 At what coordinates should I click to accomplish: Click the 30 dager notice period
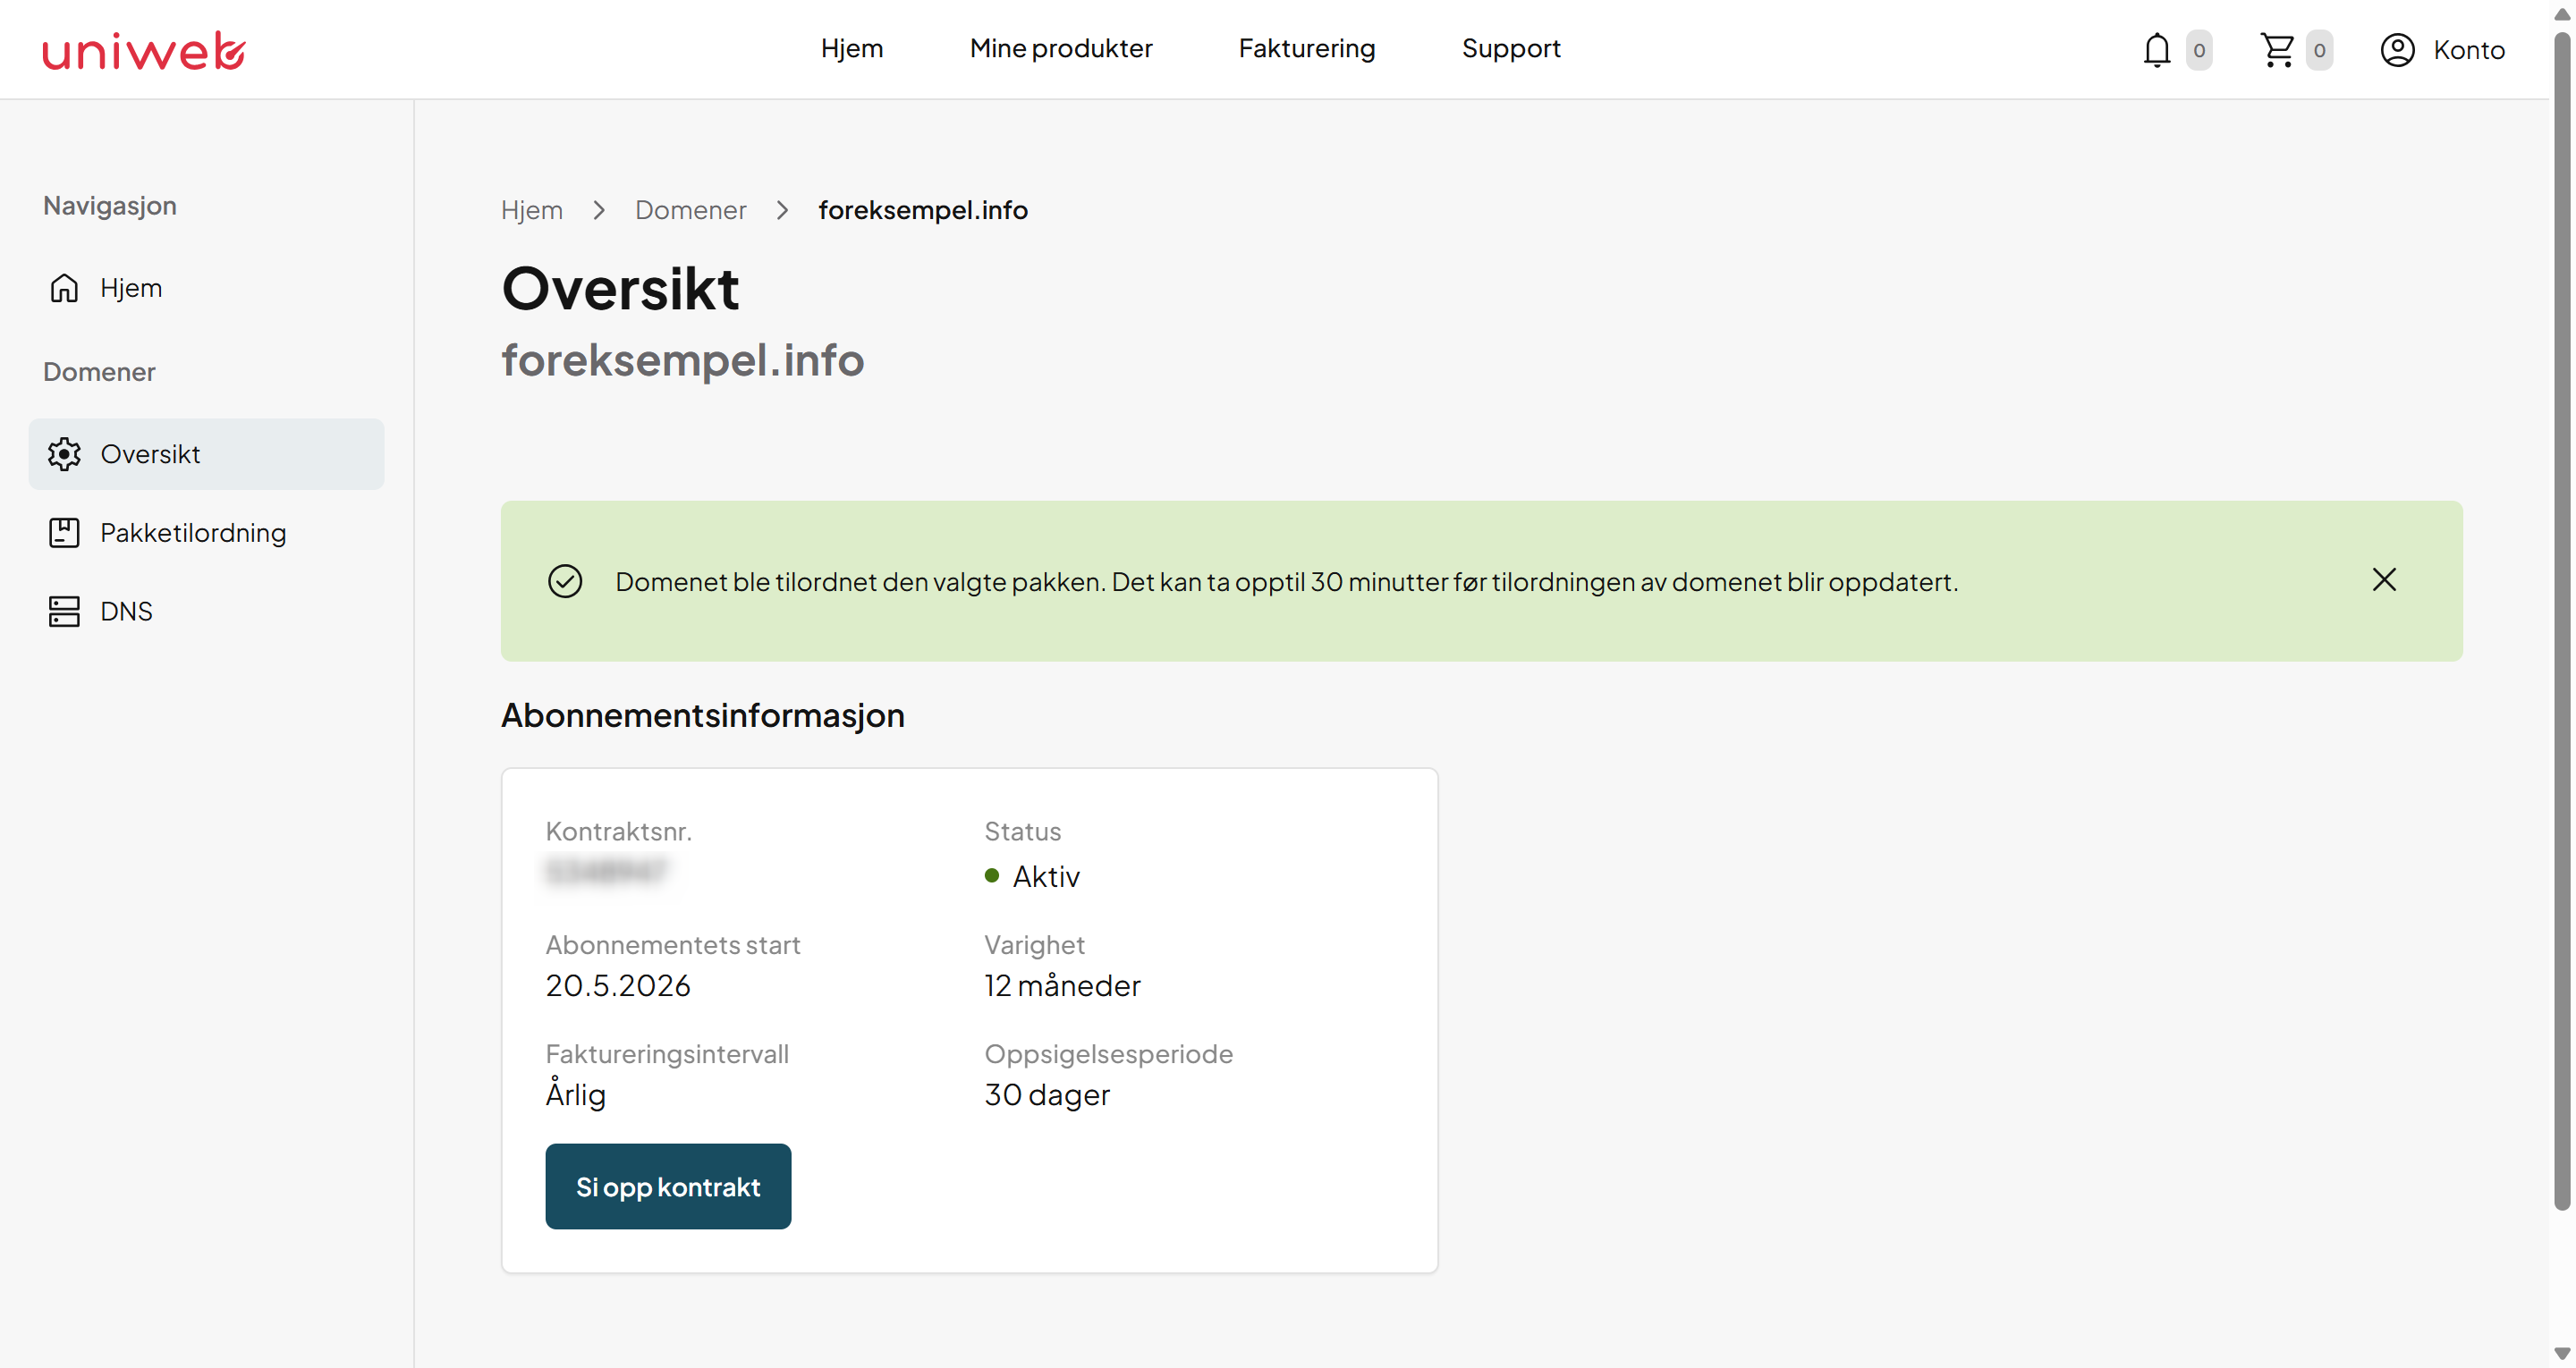pyautogui.click(x=1047, y=1094)
